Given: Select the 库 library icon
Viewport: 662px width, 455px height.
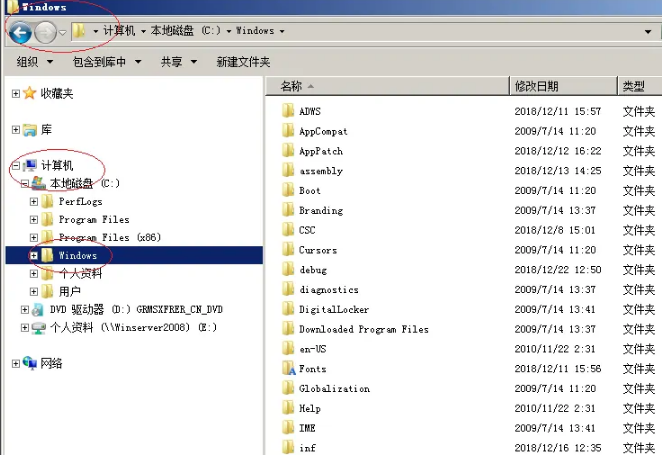Looking at the screenshot, I should [x=30, y=130].
